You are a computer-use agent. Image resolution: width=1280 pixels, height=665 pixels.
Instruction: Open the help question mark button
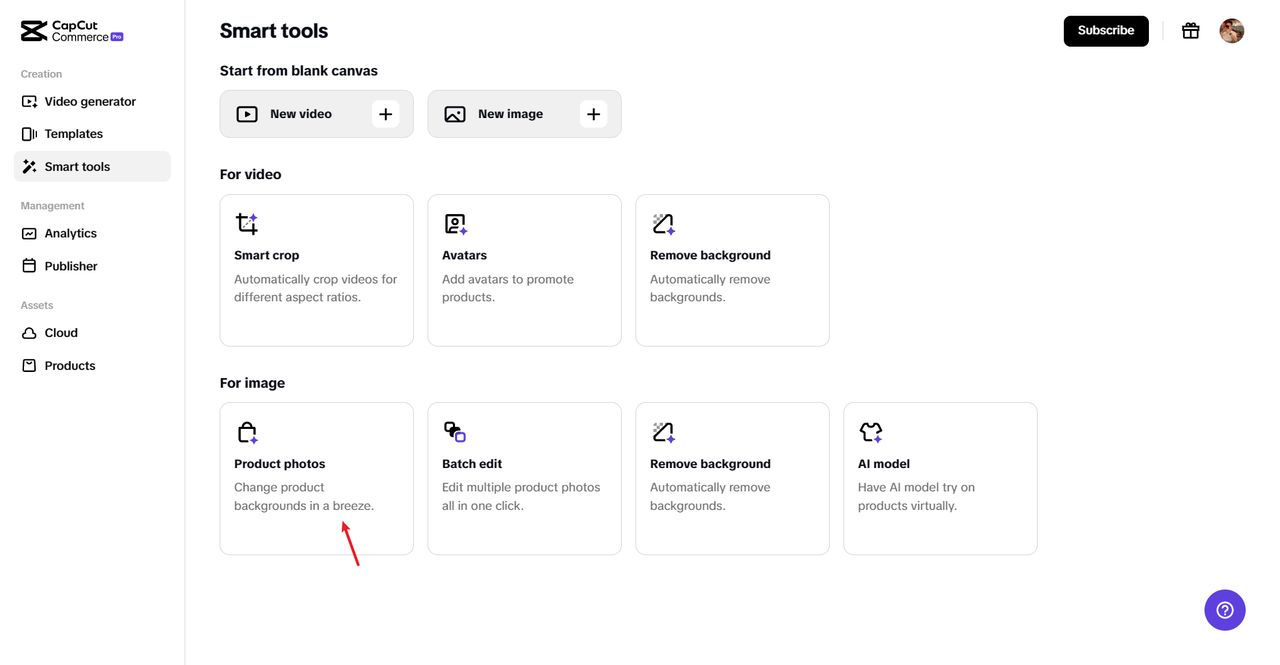pyautogui.click(x=1224, y=610)
